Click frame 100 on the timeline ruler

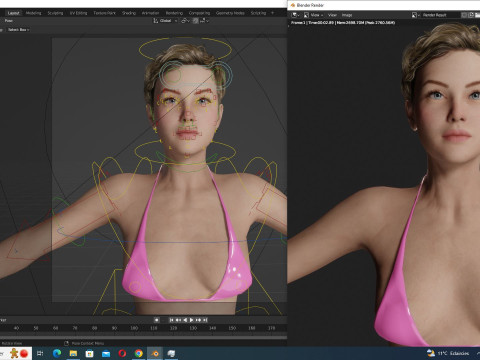(x=134, y=328)
